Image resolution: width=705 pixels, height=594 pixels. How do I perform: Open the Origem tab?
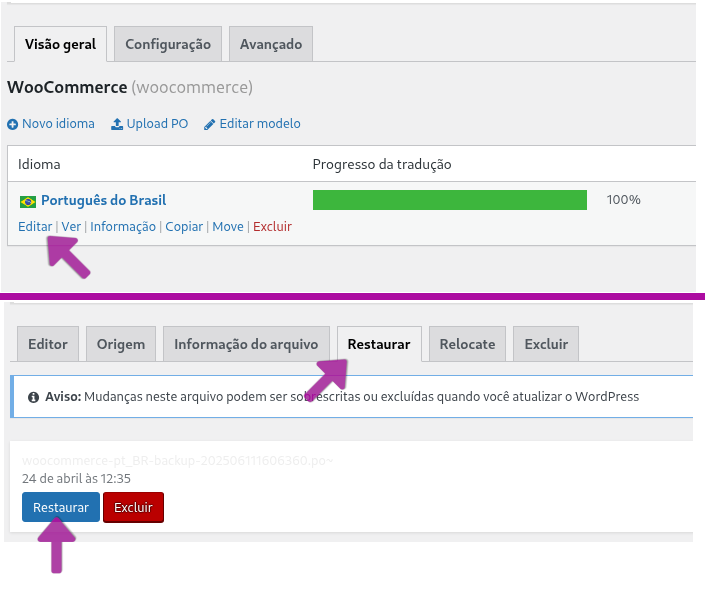click(x=121, y=344)
